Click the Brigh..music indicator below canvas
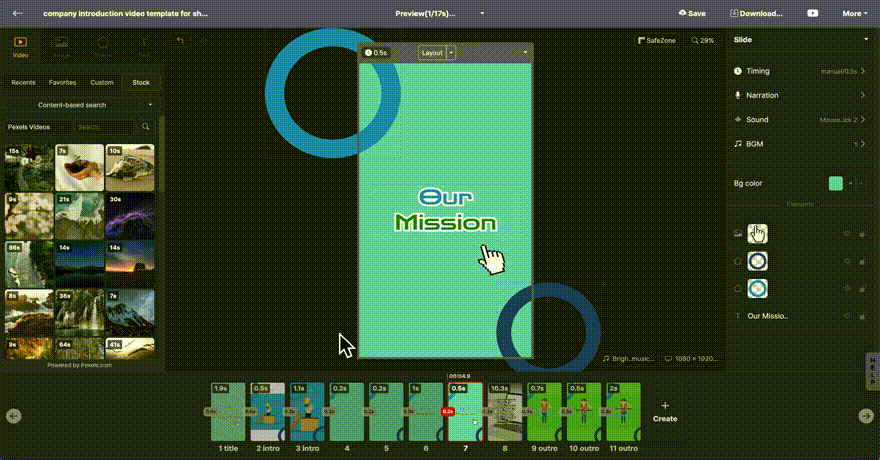 click(628, 358)
